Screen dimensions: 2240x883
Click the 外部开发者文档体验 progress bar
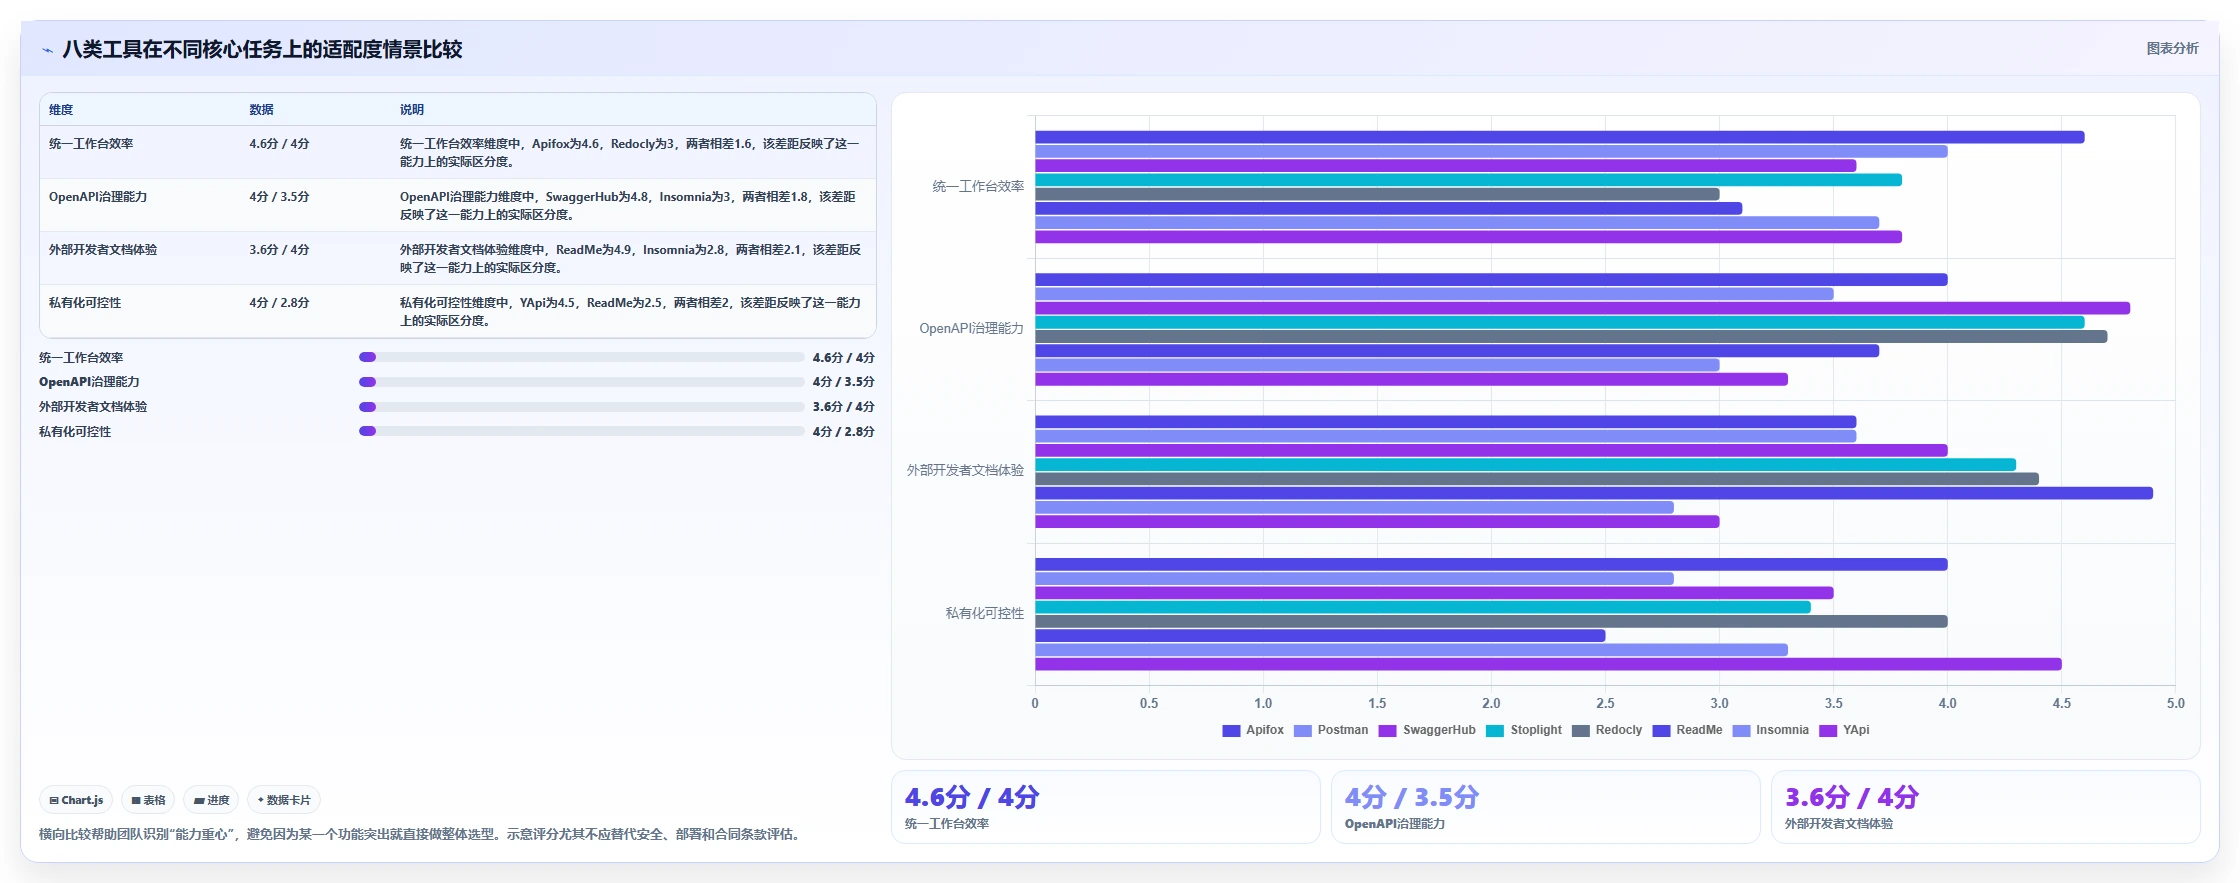(x=582, y=407)
